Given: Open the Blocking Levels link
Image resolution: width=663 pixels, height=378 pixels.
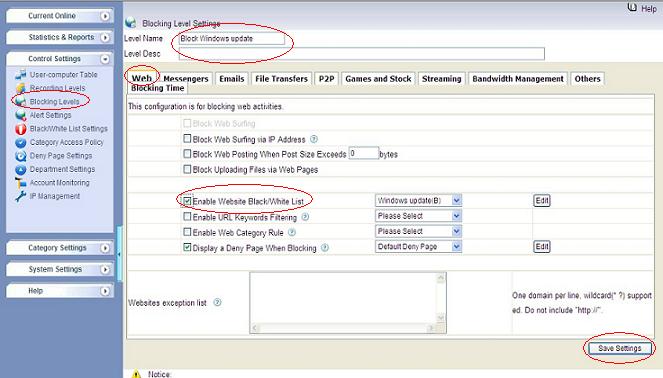Looking at the screenshot, I should tap(55, 101).
